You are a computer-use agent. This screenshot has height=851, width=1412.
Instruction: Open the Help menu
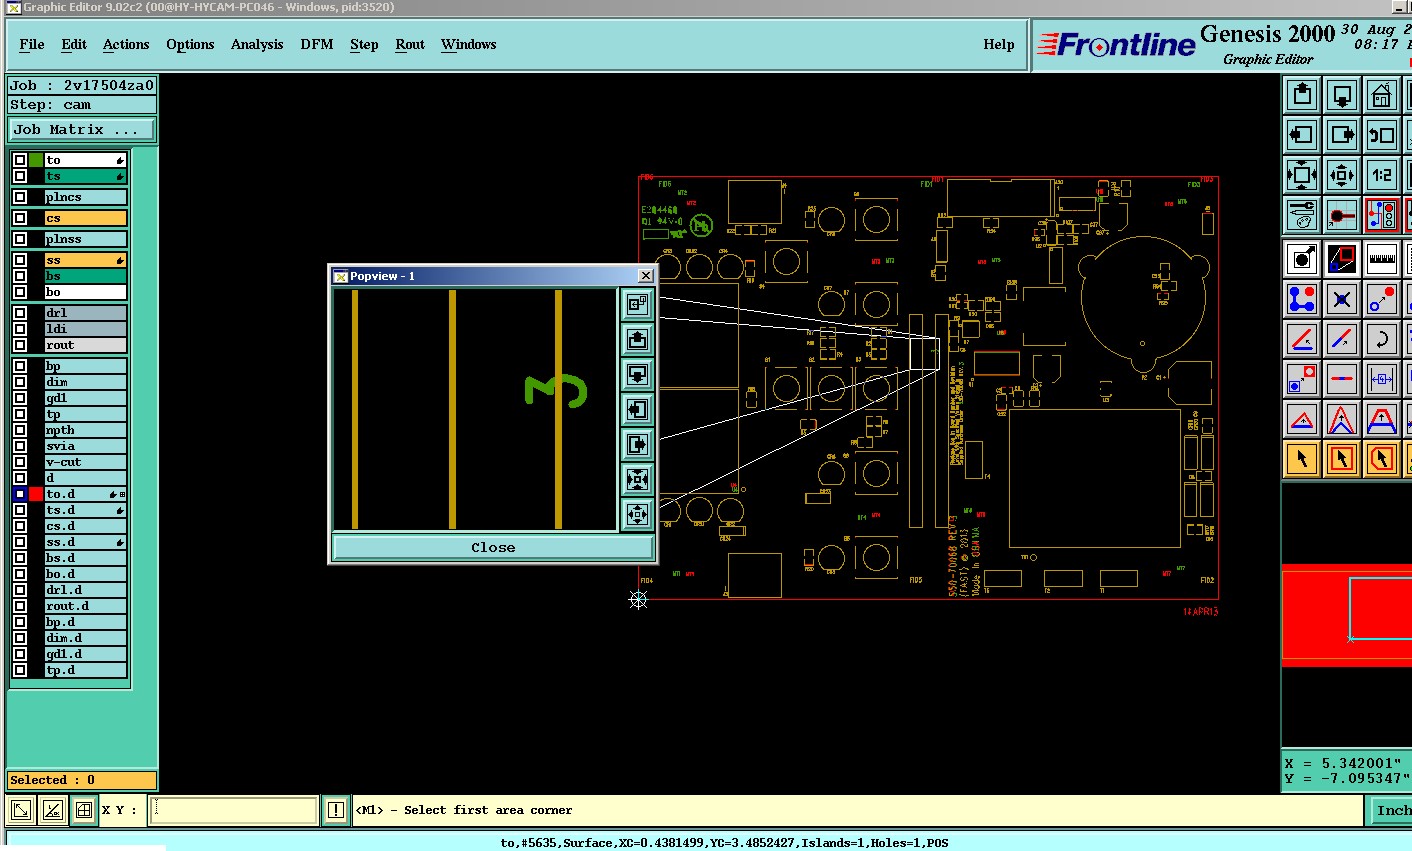tap(999, 44)
